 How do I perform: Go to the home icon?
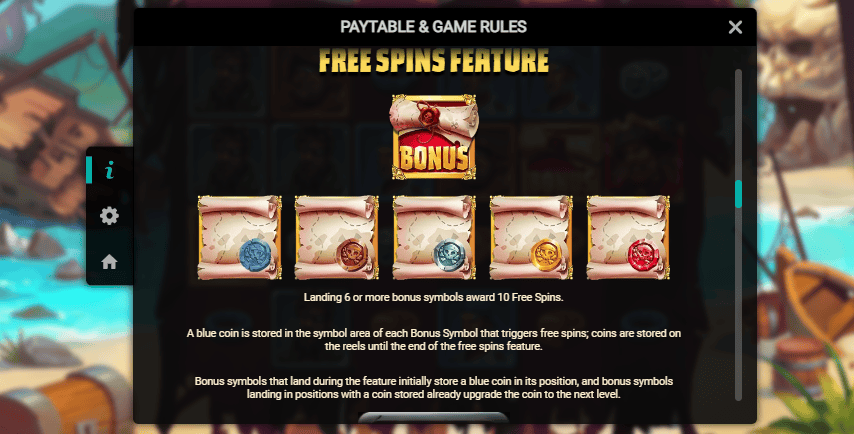[109, 262]
